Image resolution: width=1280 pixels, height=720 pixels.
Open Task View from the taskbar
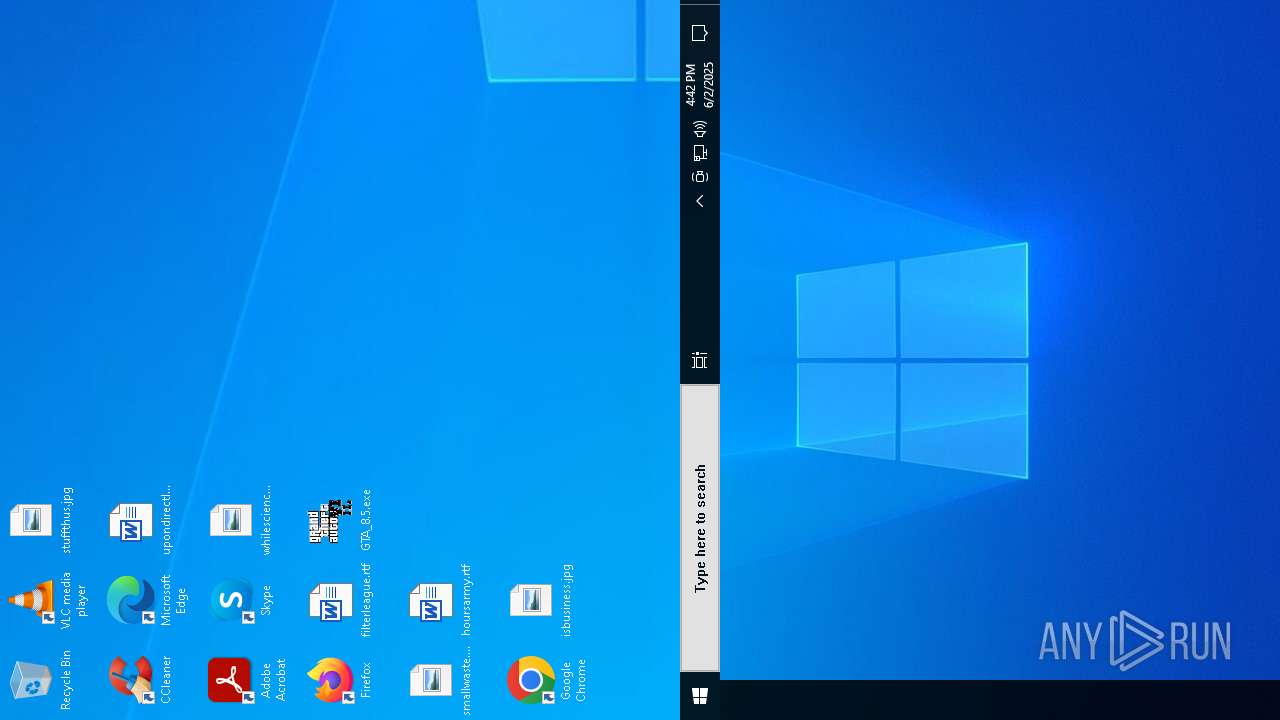[700, 361]
